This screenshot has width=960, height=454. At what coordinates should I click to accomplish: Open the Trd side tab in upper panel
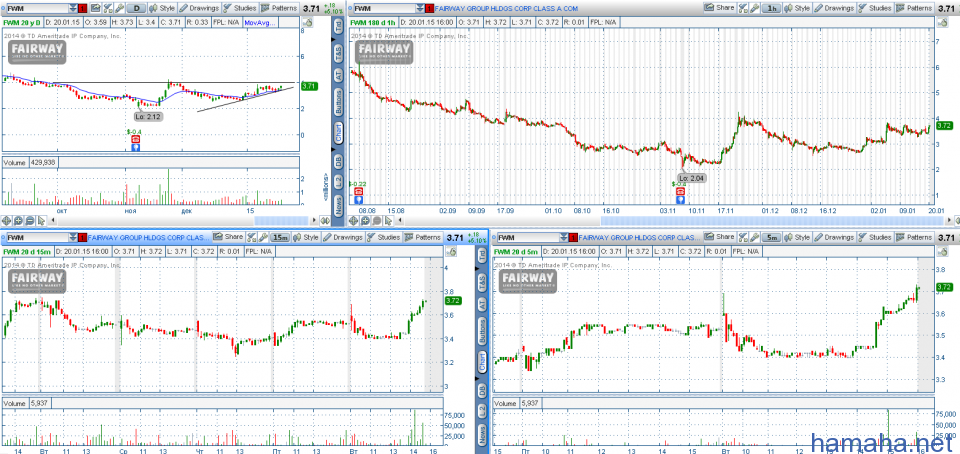coord(339,26)
